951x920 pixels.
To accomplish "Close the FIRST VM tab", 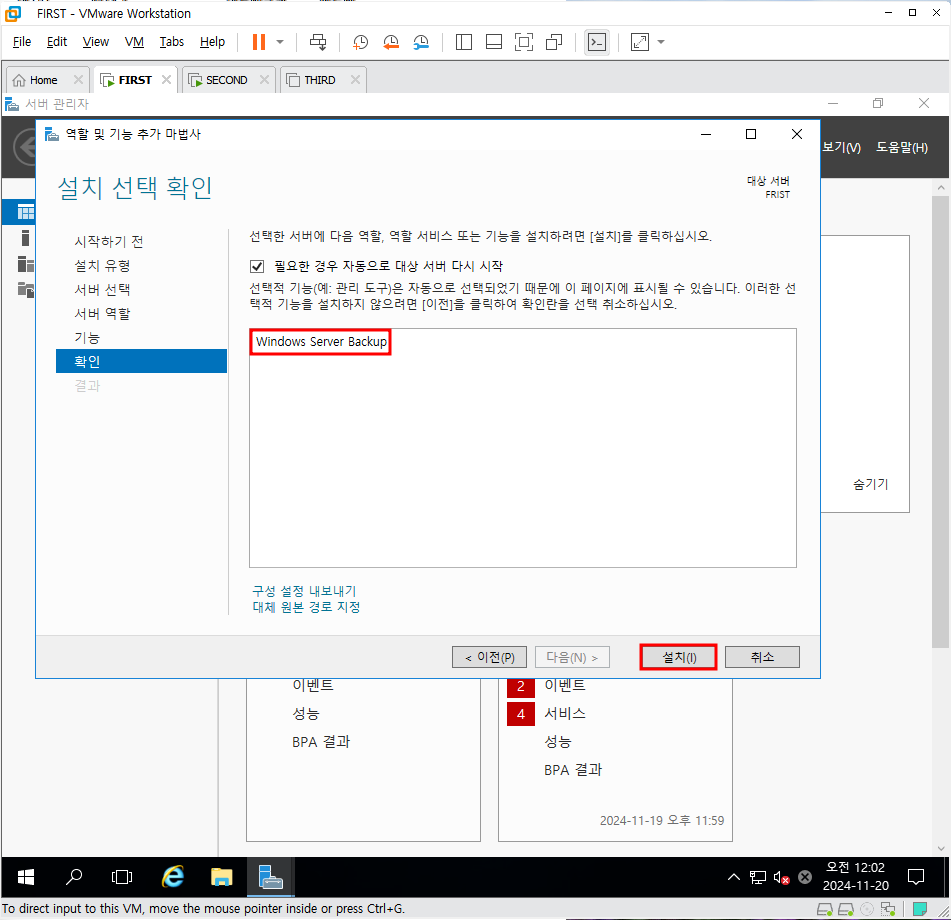I will point(166,79).
